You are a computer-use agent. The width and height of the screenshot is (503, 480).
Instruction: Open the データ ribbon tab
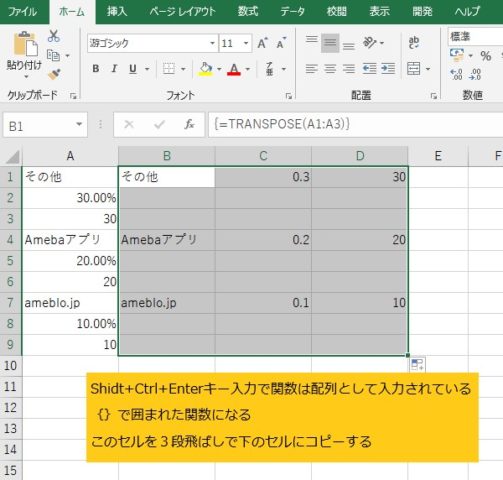292,12
